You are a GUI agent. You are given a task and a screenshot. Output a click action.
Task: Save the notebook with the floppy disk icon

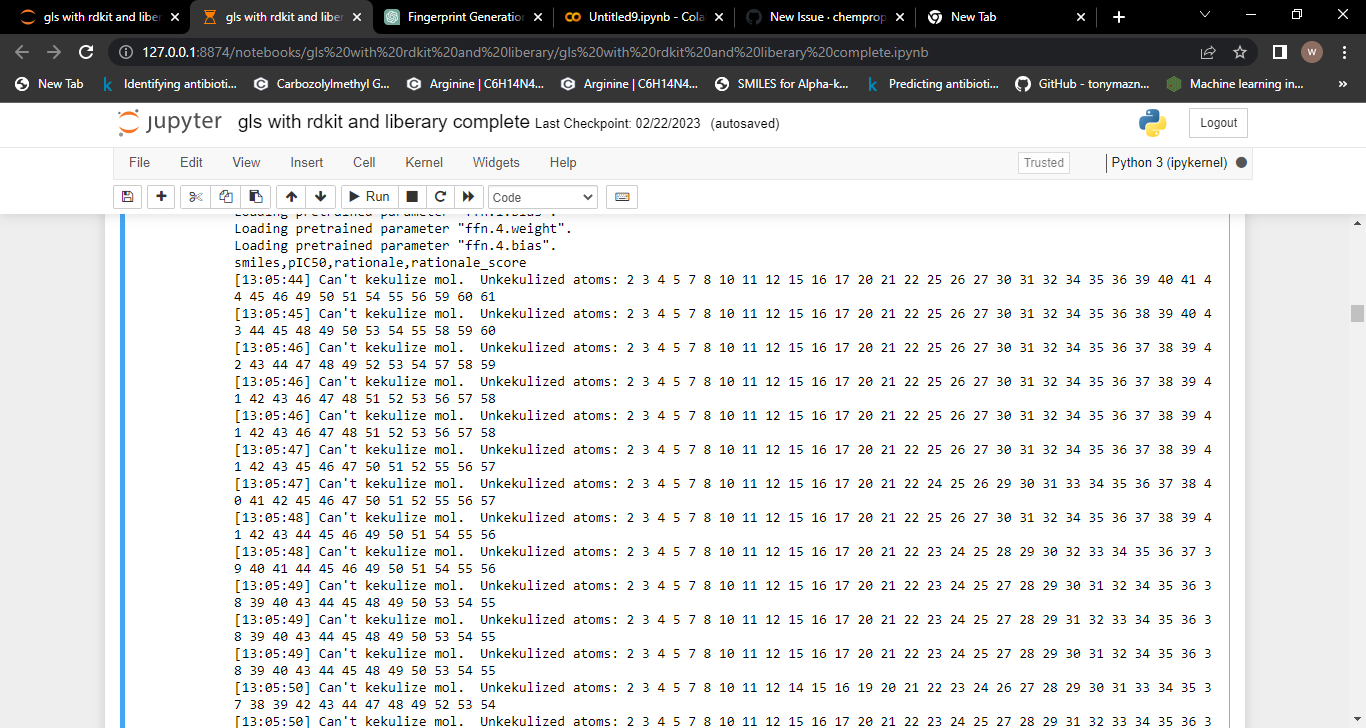(x=127, y=197)
